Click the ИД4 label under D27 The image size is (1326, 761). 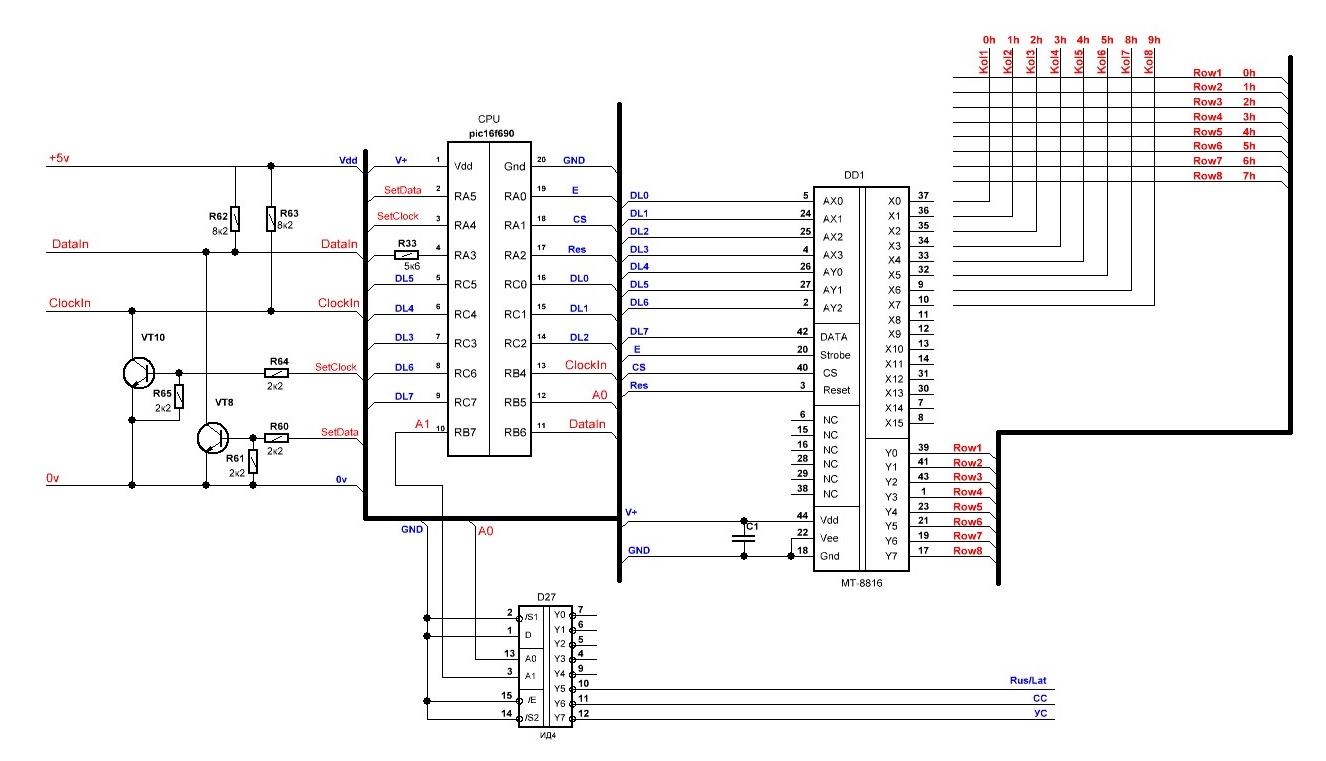(x=546, y=735)
